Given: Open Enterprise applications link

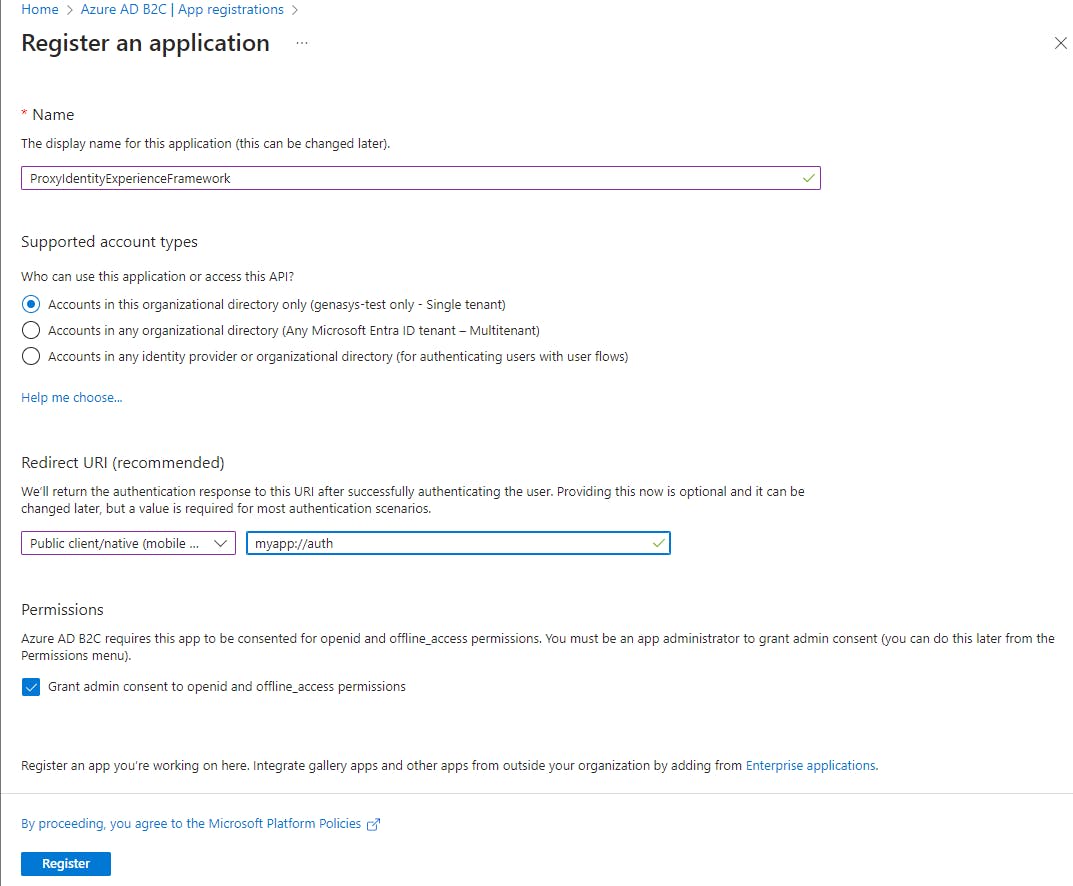Looking at the screenshot, I should tap(811, 766).
